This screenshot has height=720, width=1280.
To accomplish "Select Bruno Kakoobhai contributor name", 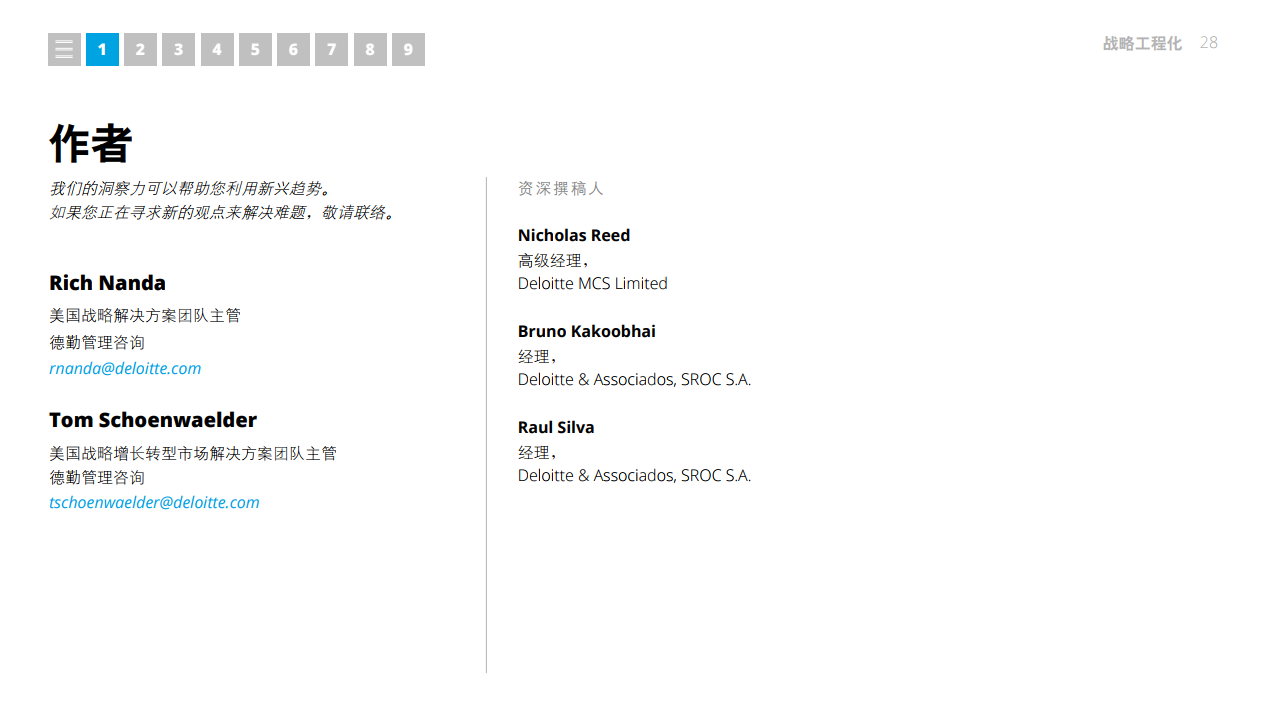I will (587, 331).
